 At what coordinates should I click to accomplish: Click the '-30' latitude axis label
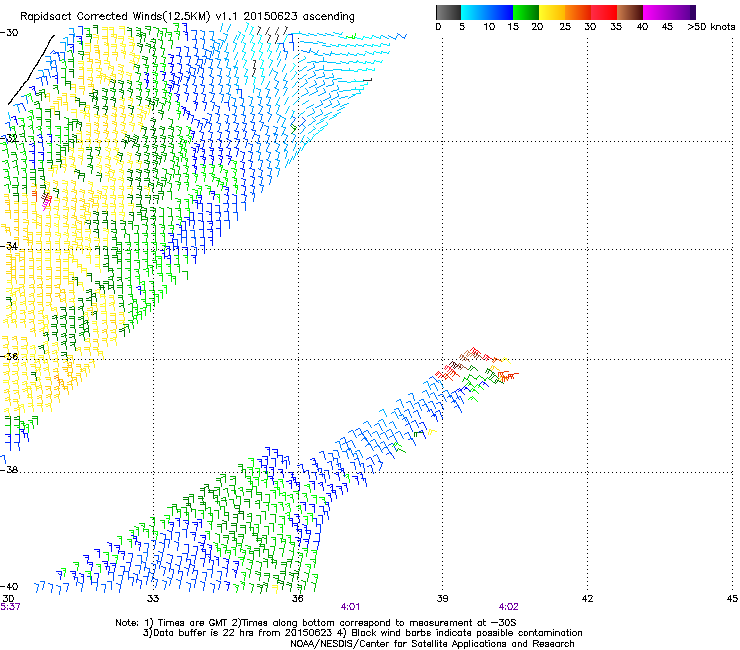tap(9, 33)
